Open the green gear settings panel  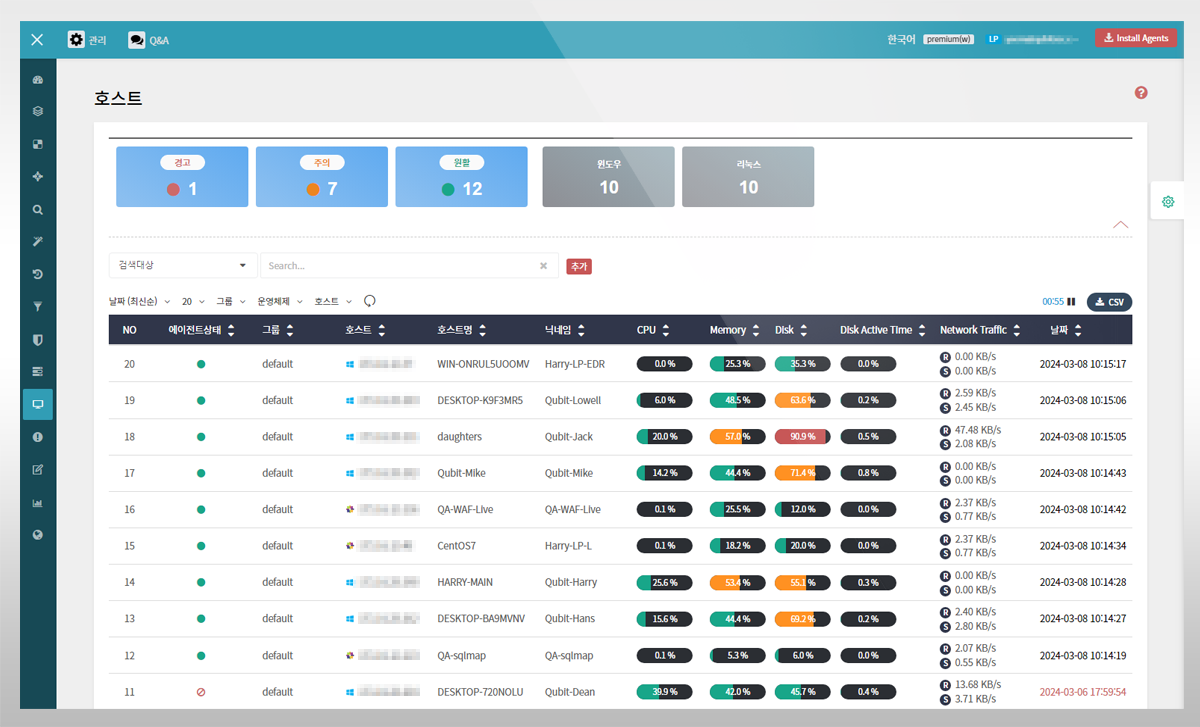coord(1167,202)
